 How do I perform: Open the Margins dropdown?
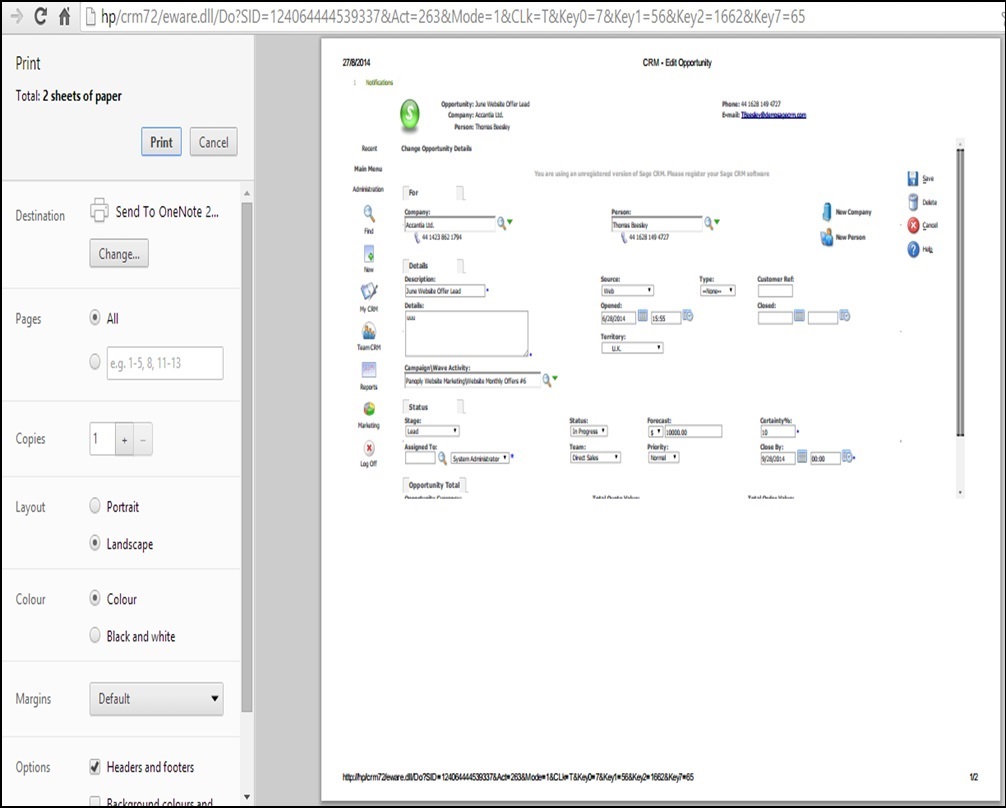coord(157,699)
